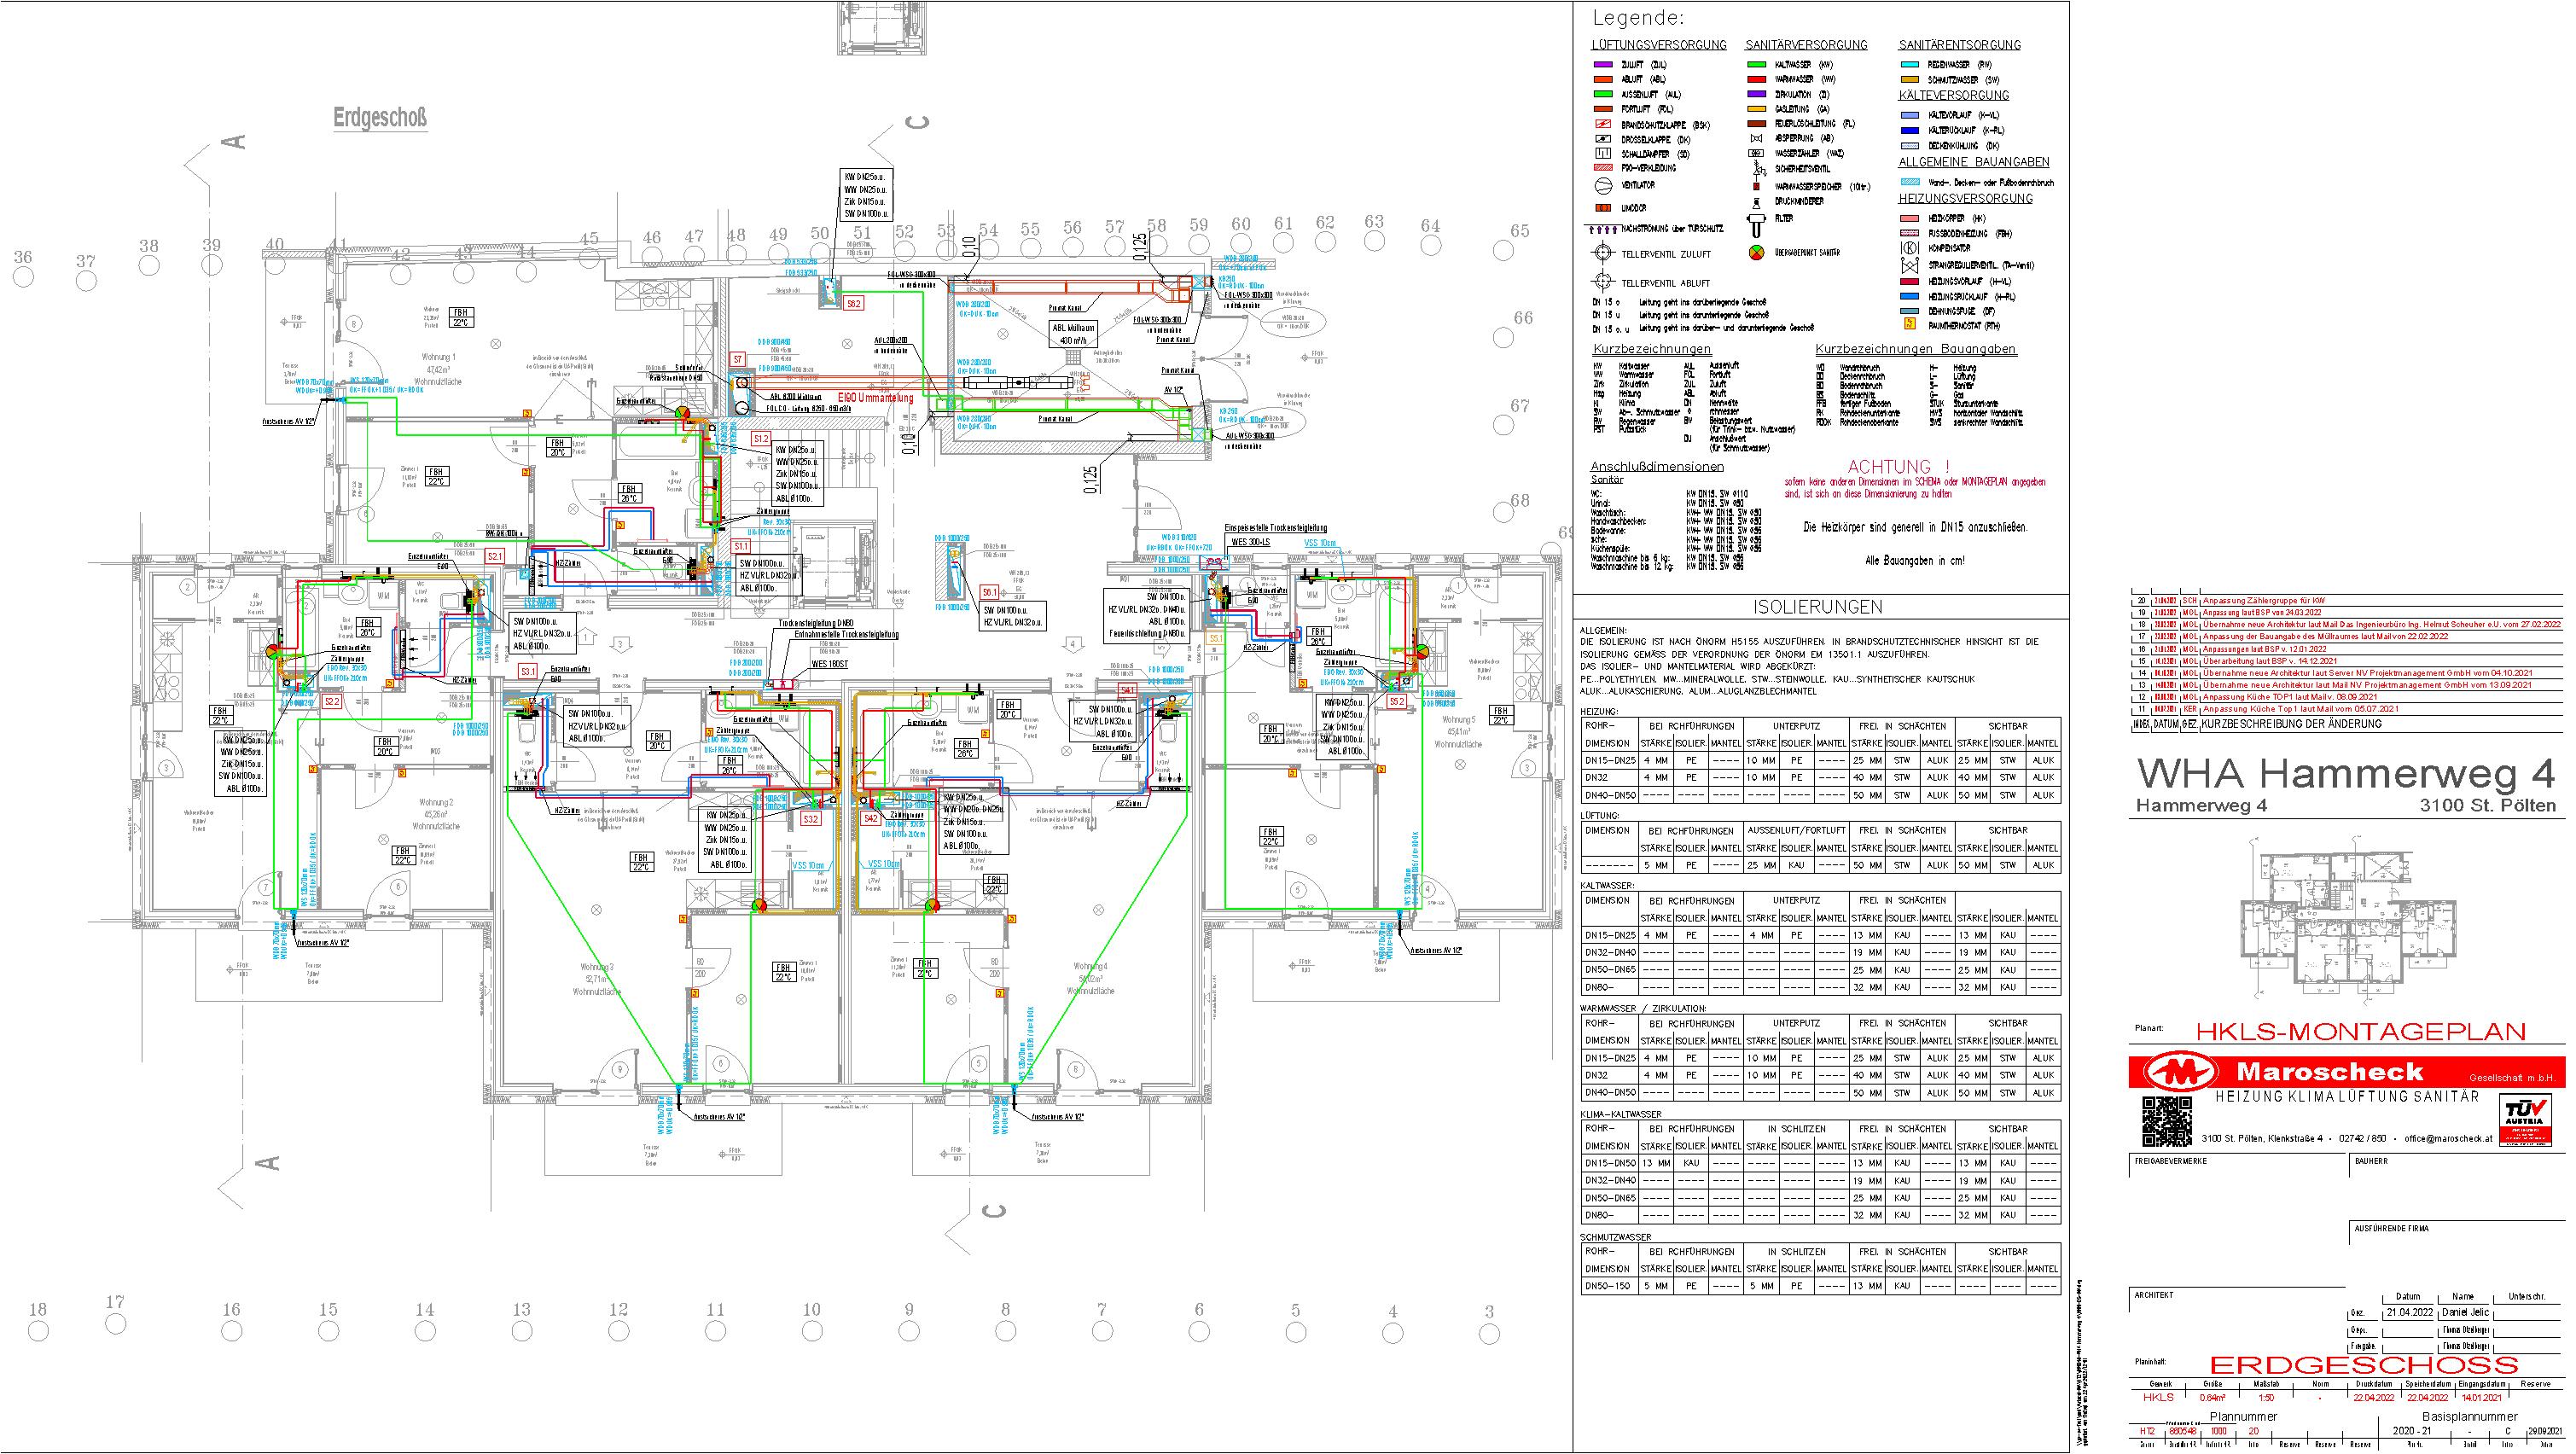The width and height of the screenshot is (2576, 1454).
Task: Click the red ACHTUNG ! warning heading
Action: click(1897, 467)
